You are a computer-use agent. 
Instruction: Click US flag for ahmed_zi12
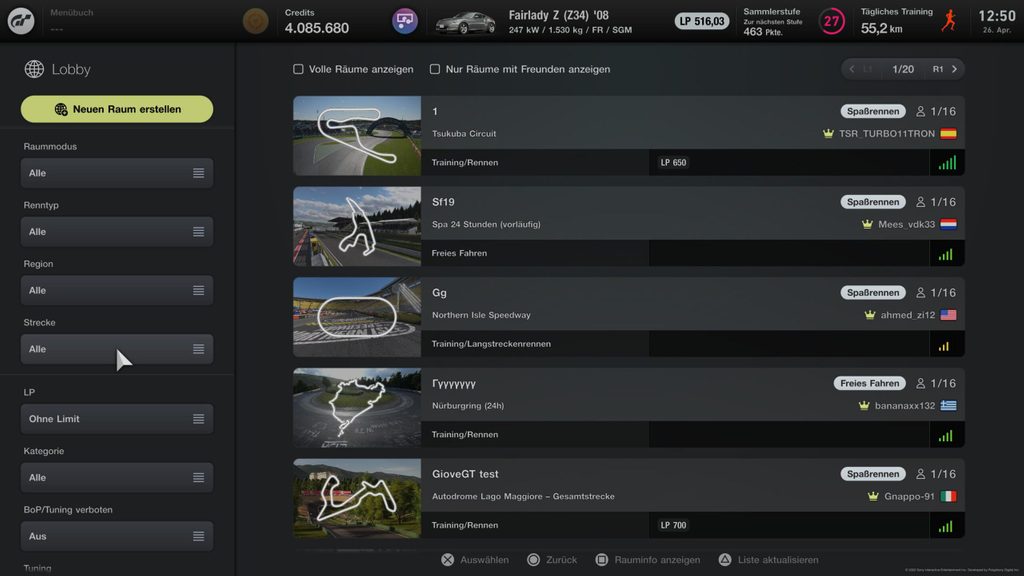coord(948,315)
